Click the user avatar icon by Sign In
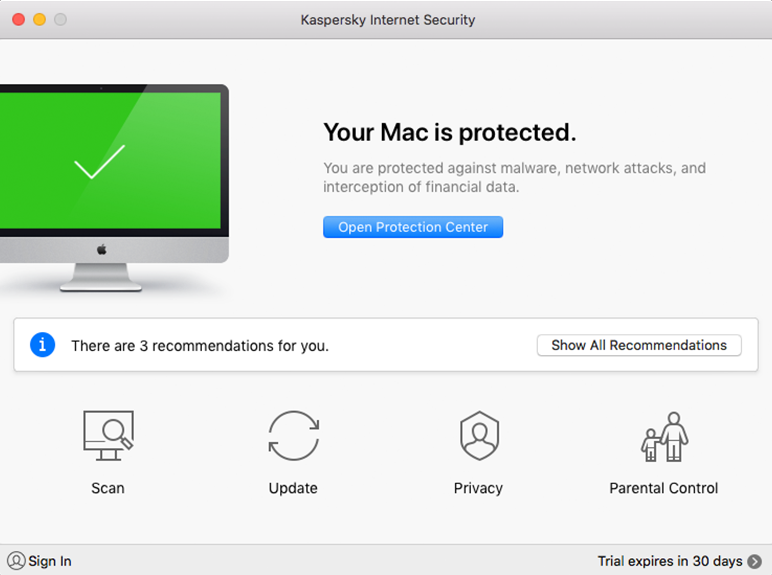This screenshot has height=575, width=772. click(x=16, y=561)
